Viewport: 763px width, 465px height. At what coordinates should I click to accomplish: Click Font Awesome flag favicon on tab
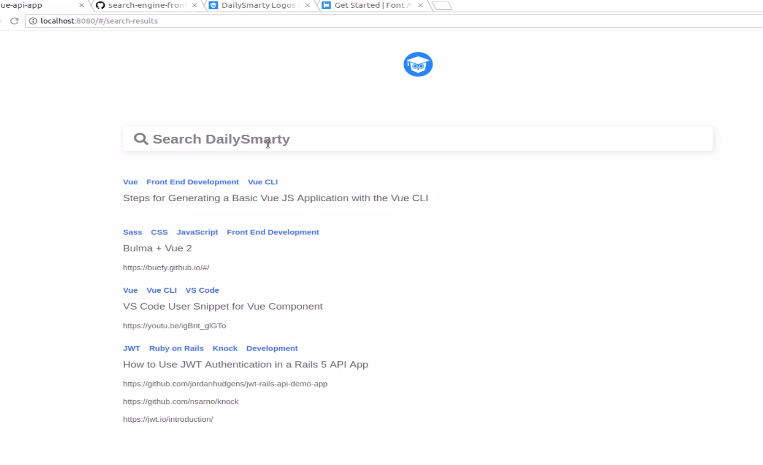(x=327, y=5)
